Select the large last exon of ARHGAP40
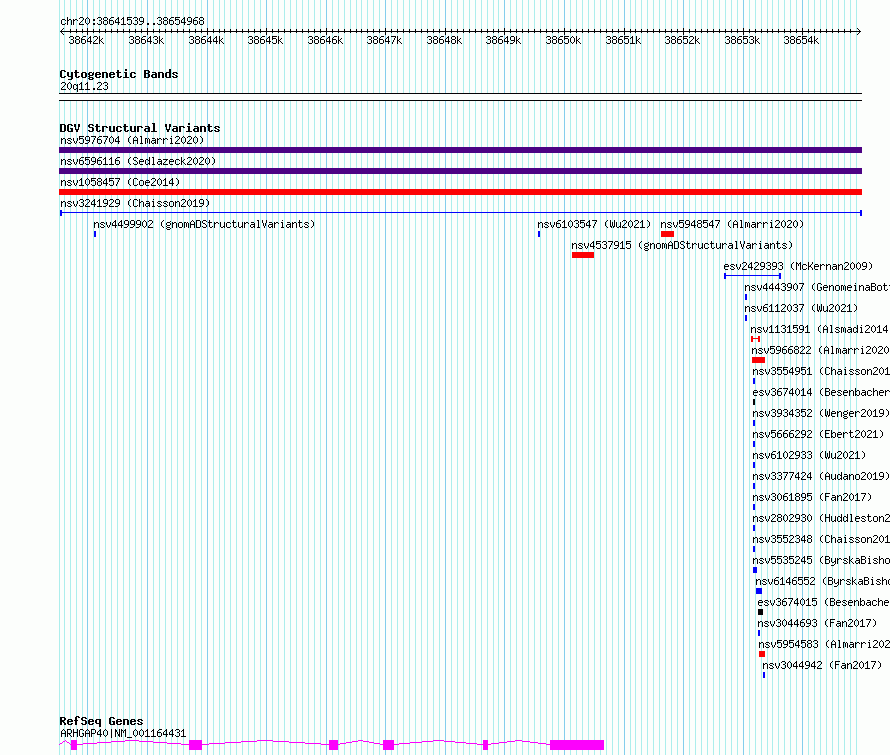Viewport: 890px width, 755px height. click(577, 745)
